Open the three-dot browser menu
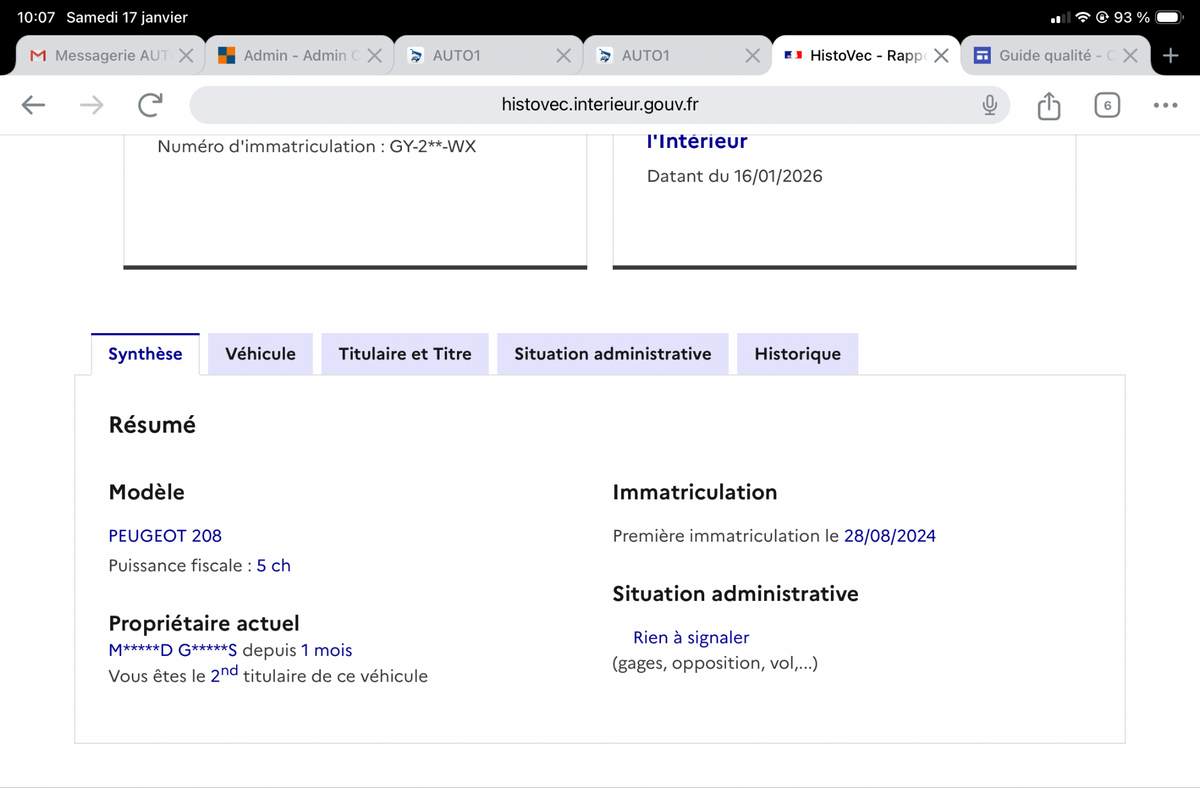Image resolution: width=1200 pixels, height=788 pixels. (x=1165, y=105)
